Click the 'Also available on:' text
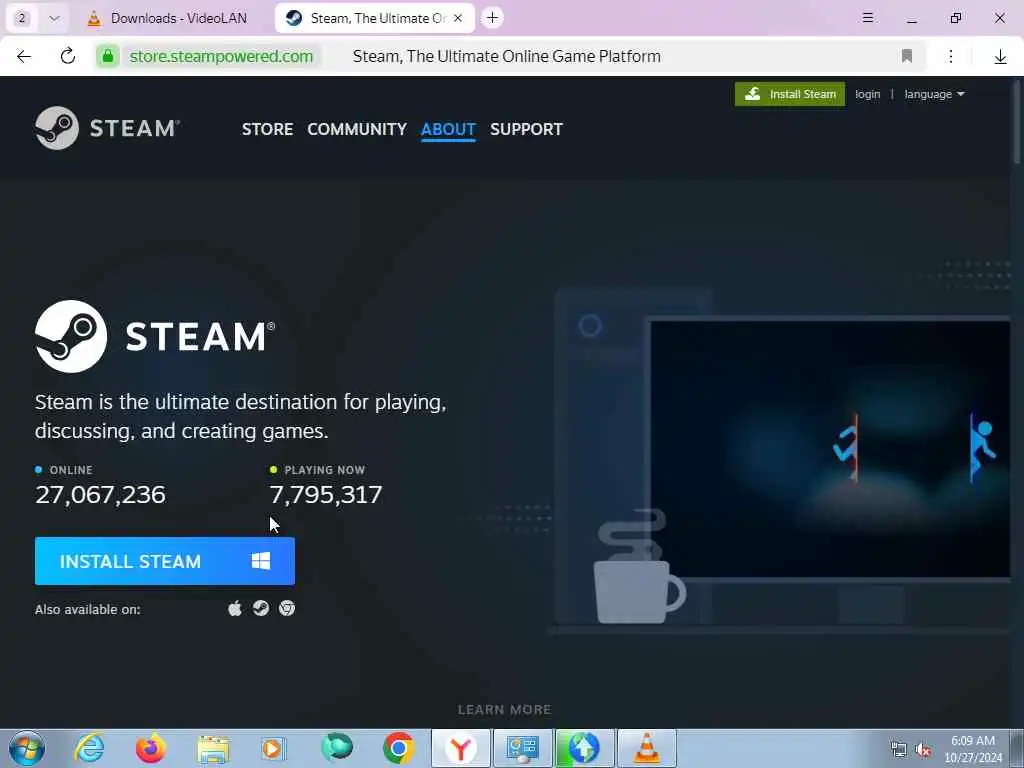 pos(88,609)
